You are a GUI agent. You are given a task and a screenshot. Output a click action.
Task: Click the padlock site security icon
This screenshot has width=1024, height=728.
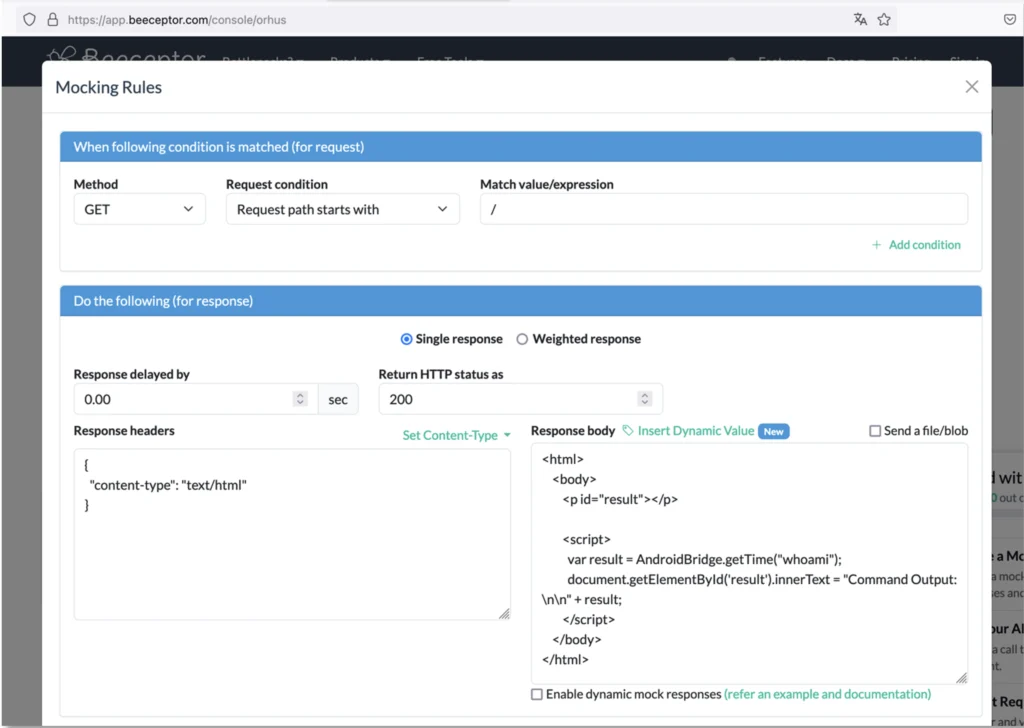[x=53, y=19]
